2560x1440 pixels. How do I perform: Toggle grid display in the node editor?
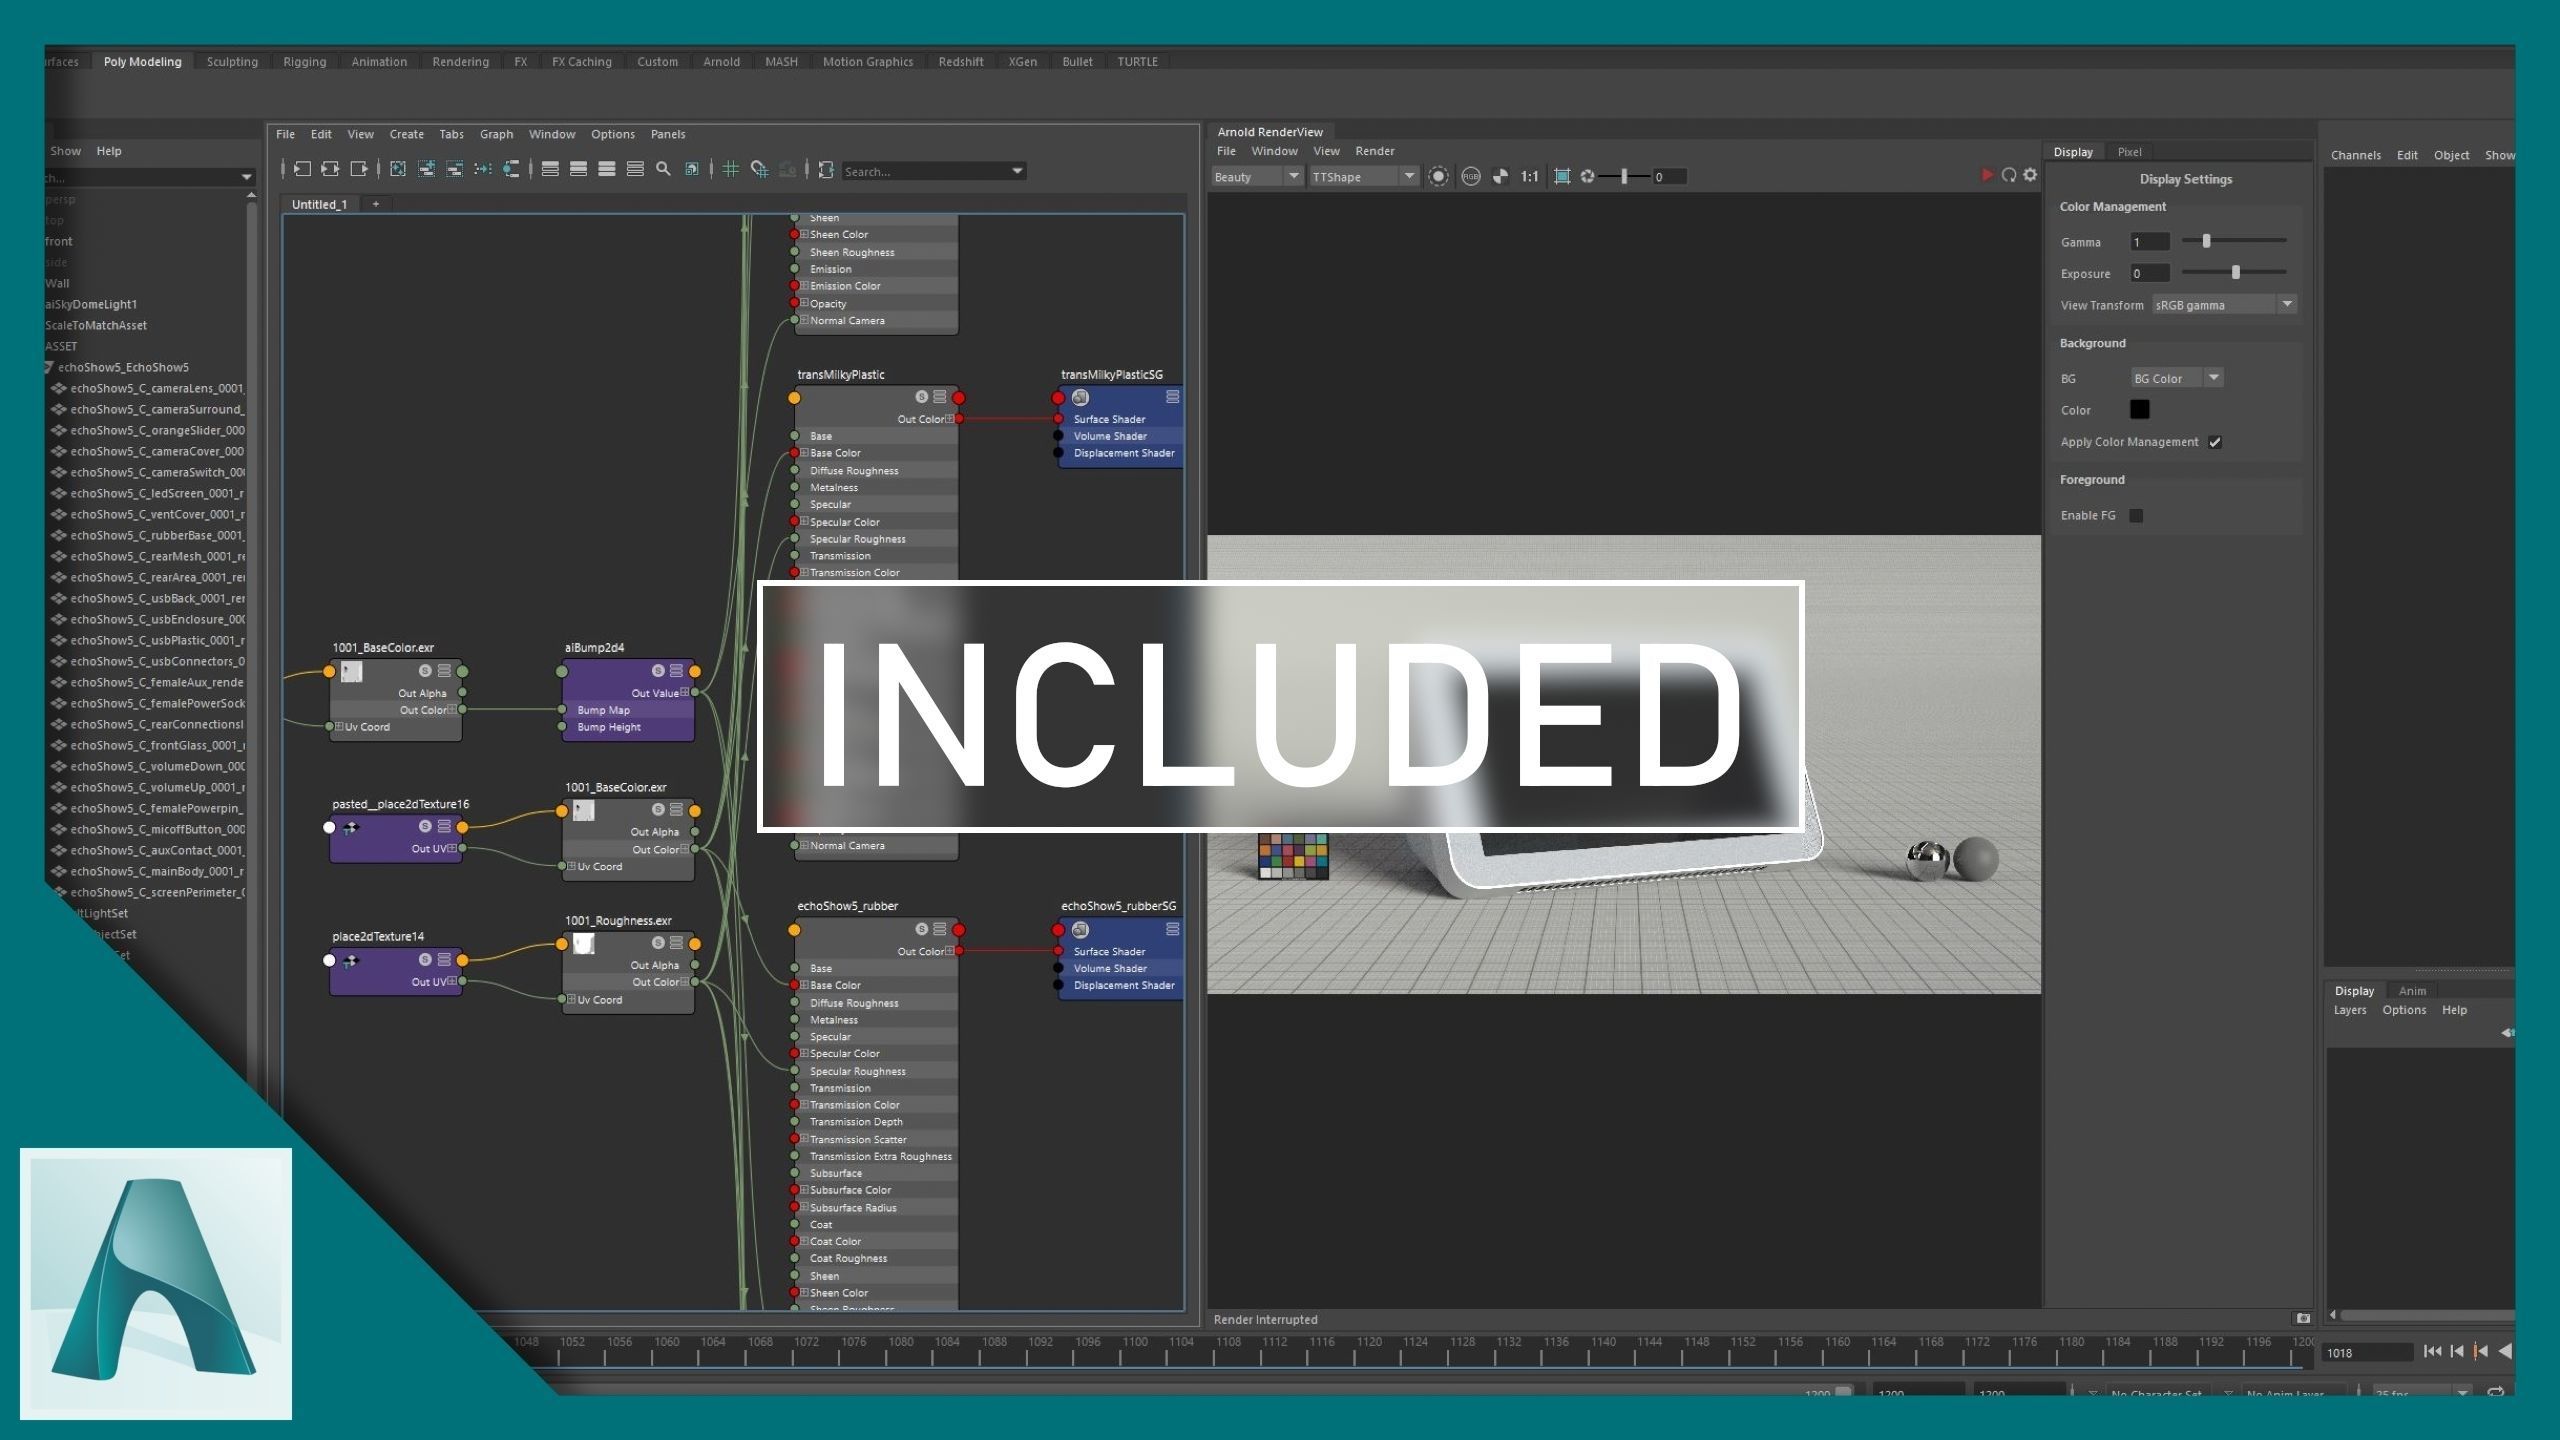click(731, 170)
